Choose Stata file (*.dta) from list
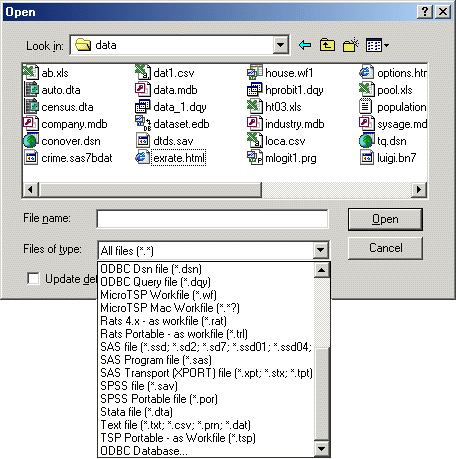The image size is (456, 459). tap(136, 412)
